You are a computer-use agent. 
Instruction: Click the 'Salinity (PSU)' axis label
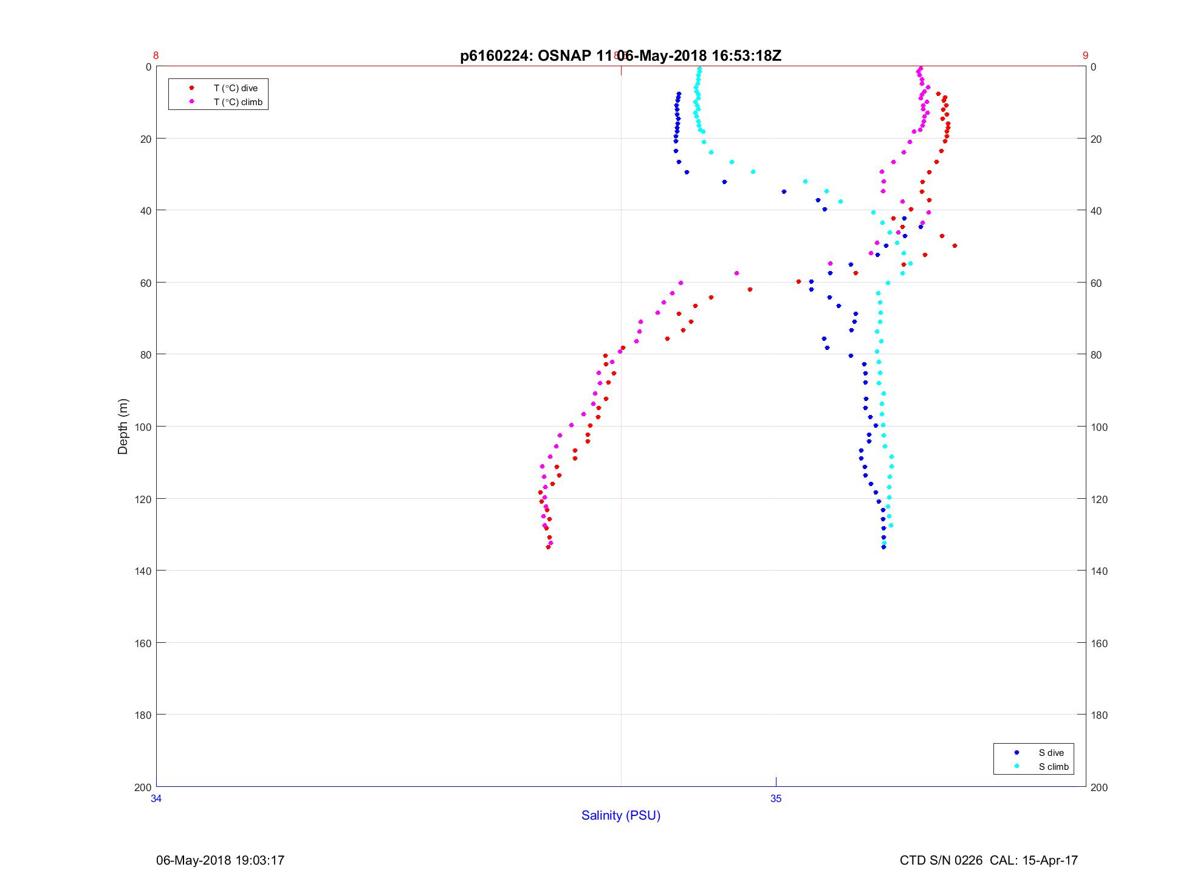621,815
